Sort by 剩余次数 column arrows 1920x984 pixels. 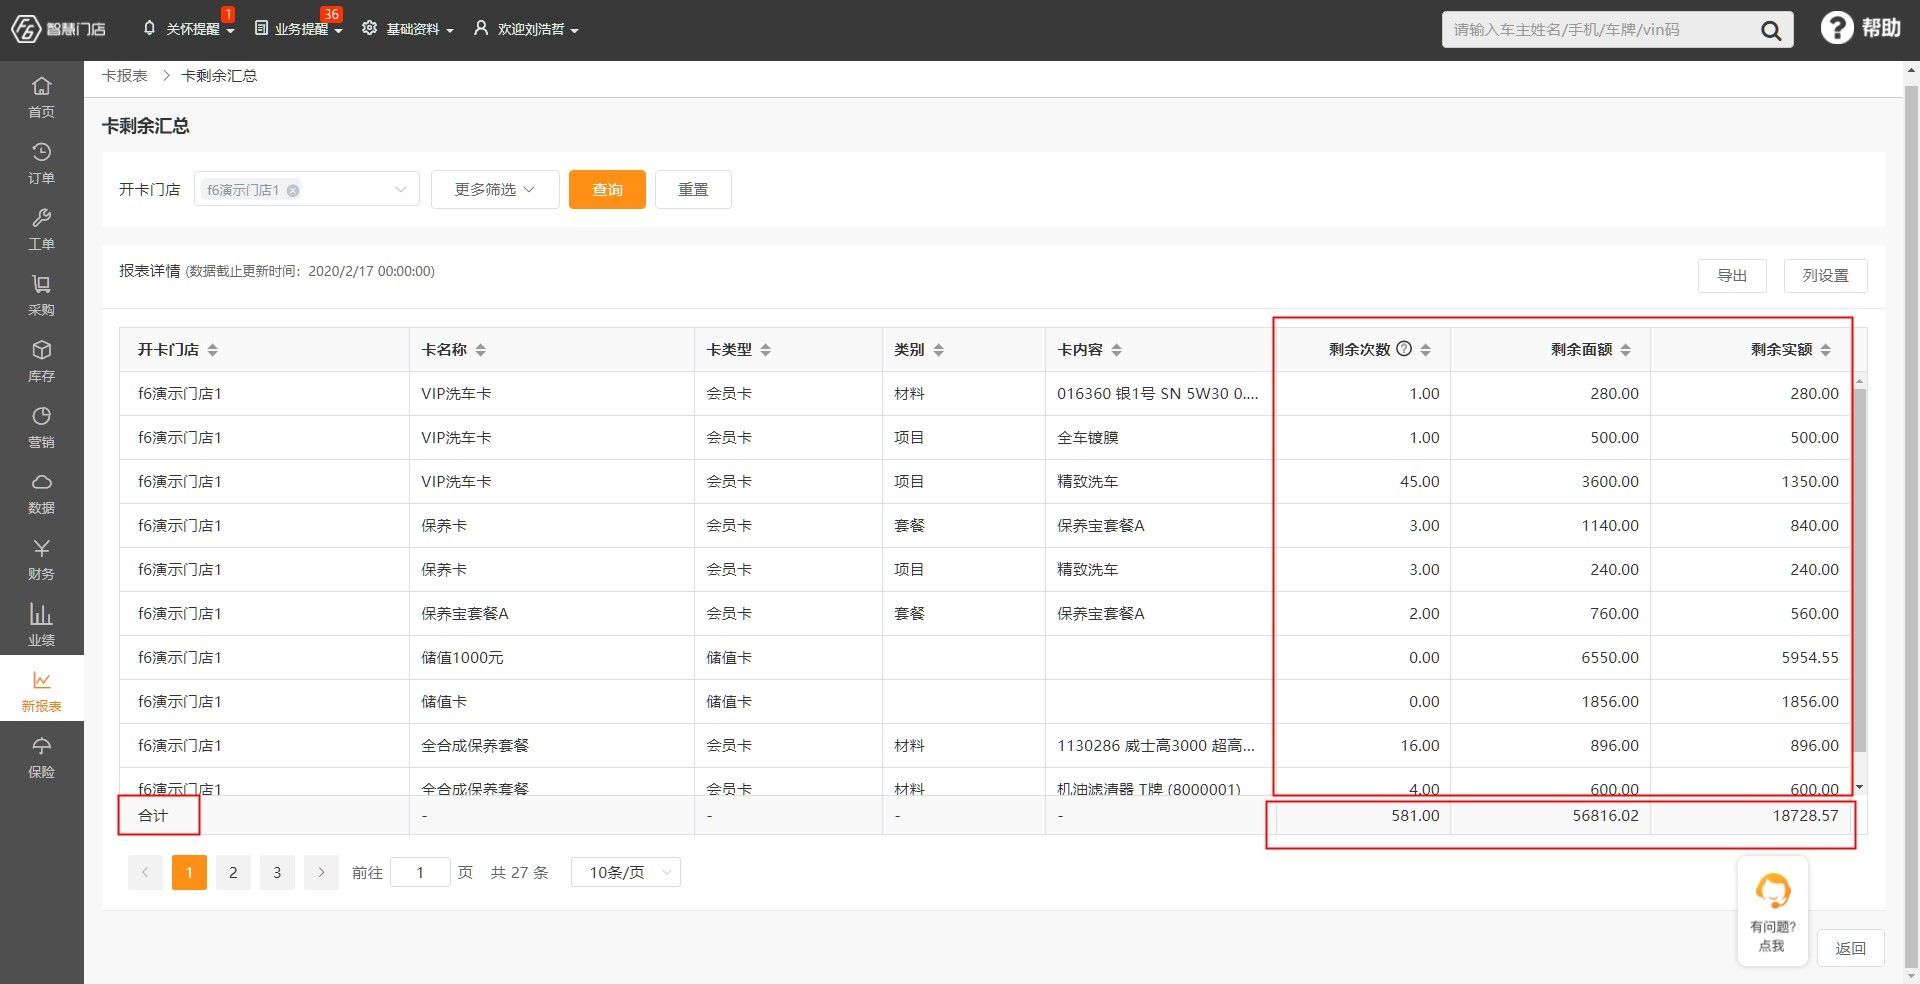[x=1426, y=350]
